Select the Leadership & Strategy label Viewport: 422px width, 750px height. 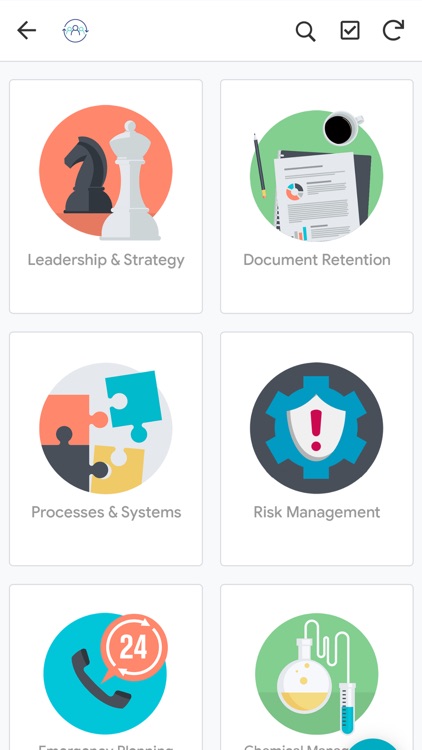106,260
